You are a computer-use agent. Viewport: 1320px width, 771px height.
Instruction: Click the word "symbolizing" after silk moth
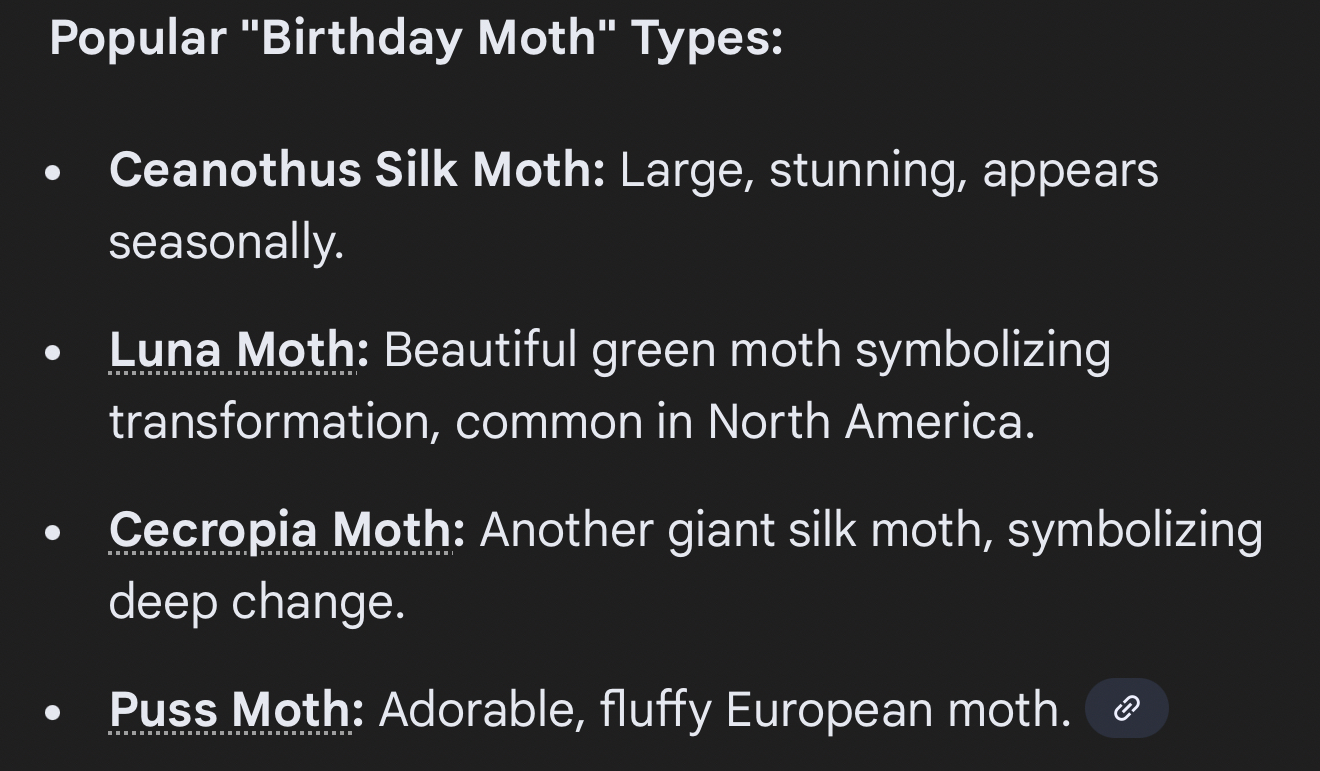1134,530
